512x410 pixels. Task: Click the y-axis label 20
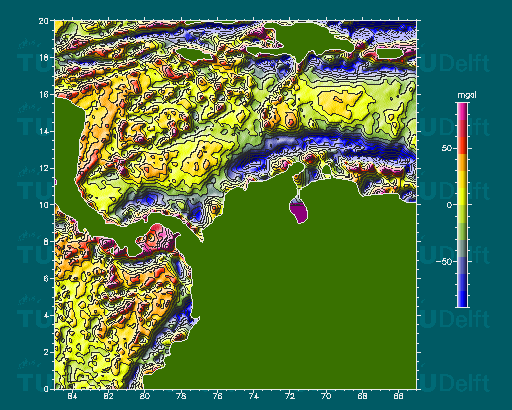tap(43, 21)
